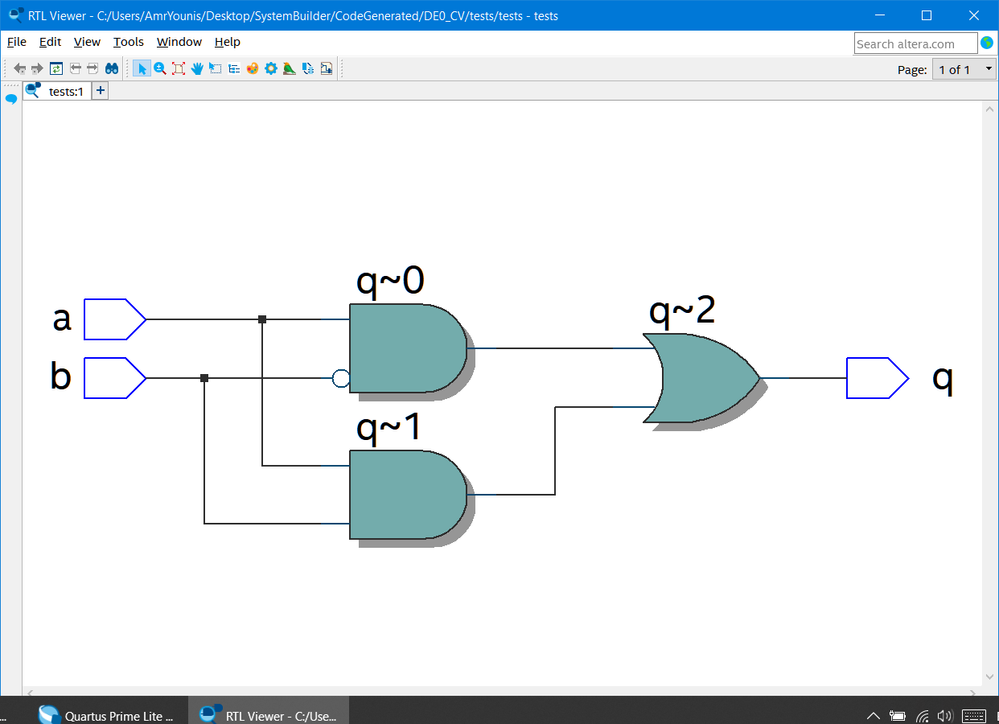Screen dimensions: 999x724
Task: Open the touch keyboard tray icon
Action: (974, 716)
